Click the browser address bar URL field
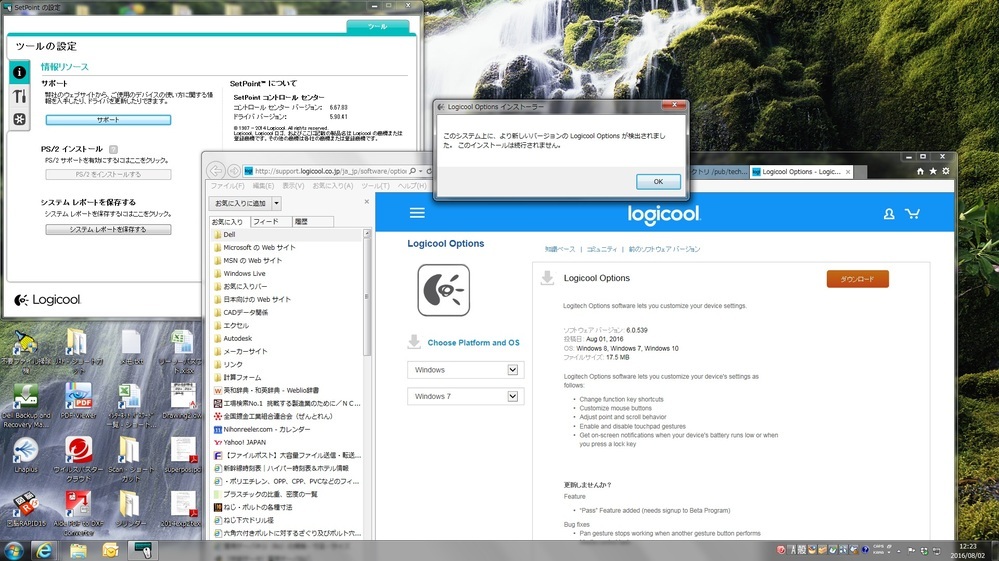 click(331, 171)
